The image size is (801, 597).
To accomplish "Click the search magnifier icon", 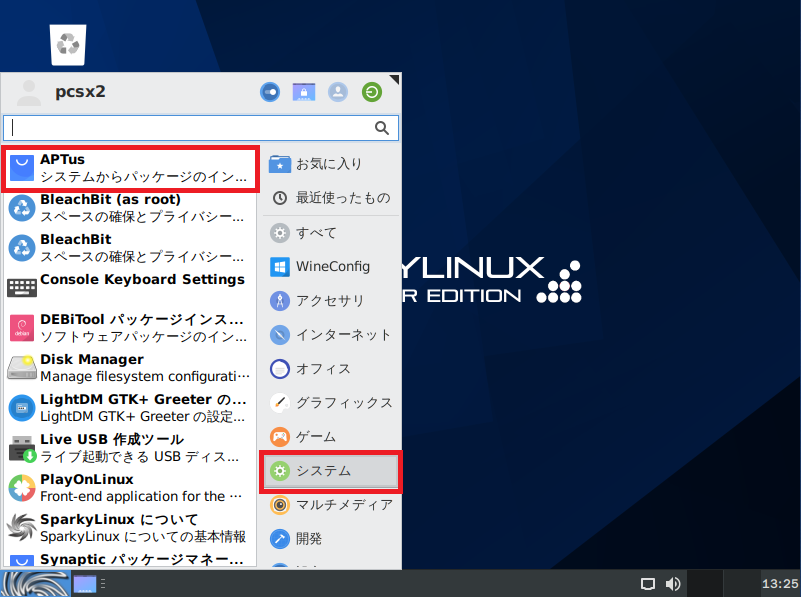I will [382, 128].
